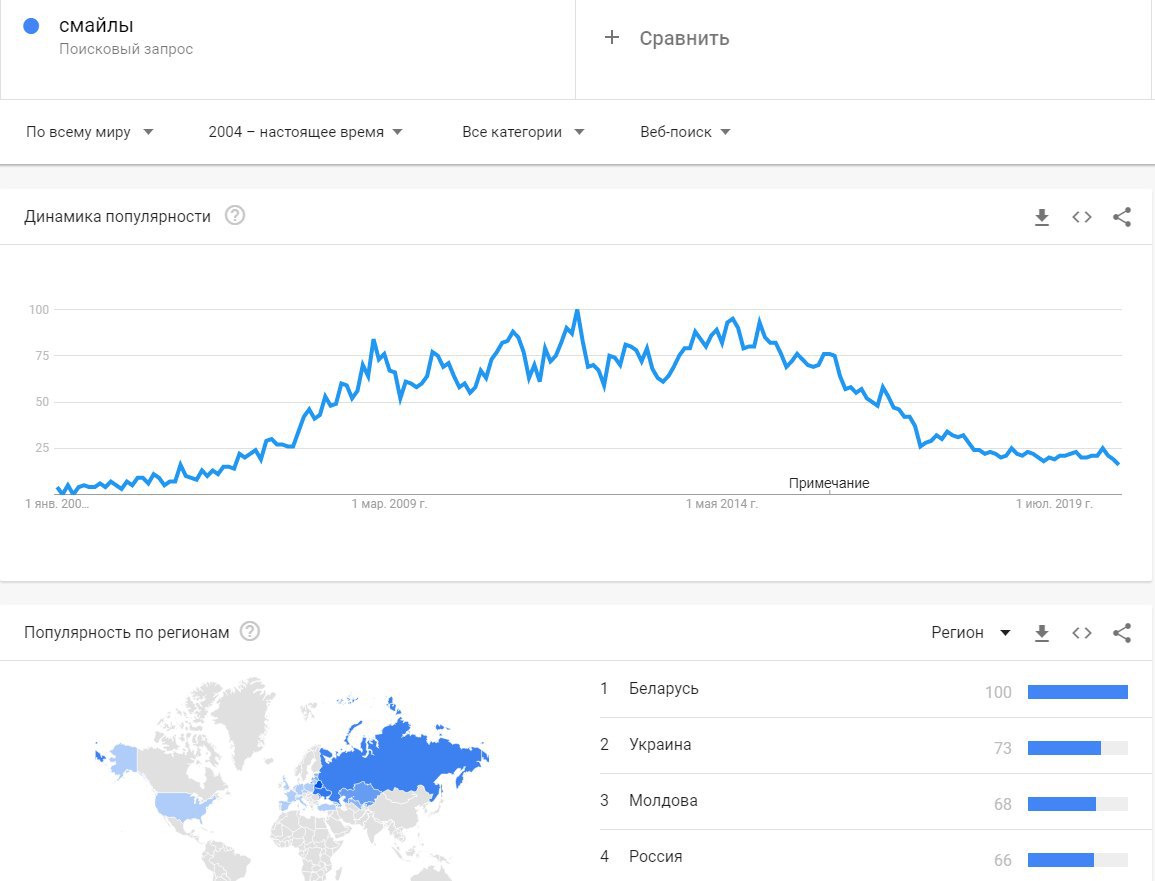Click the Примечание marker on the chart
Image resolution: width=1155 pixels, height=881 pixels.
[x=829, y=484]
